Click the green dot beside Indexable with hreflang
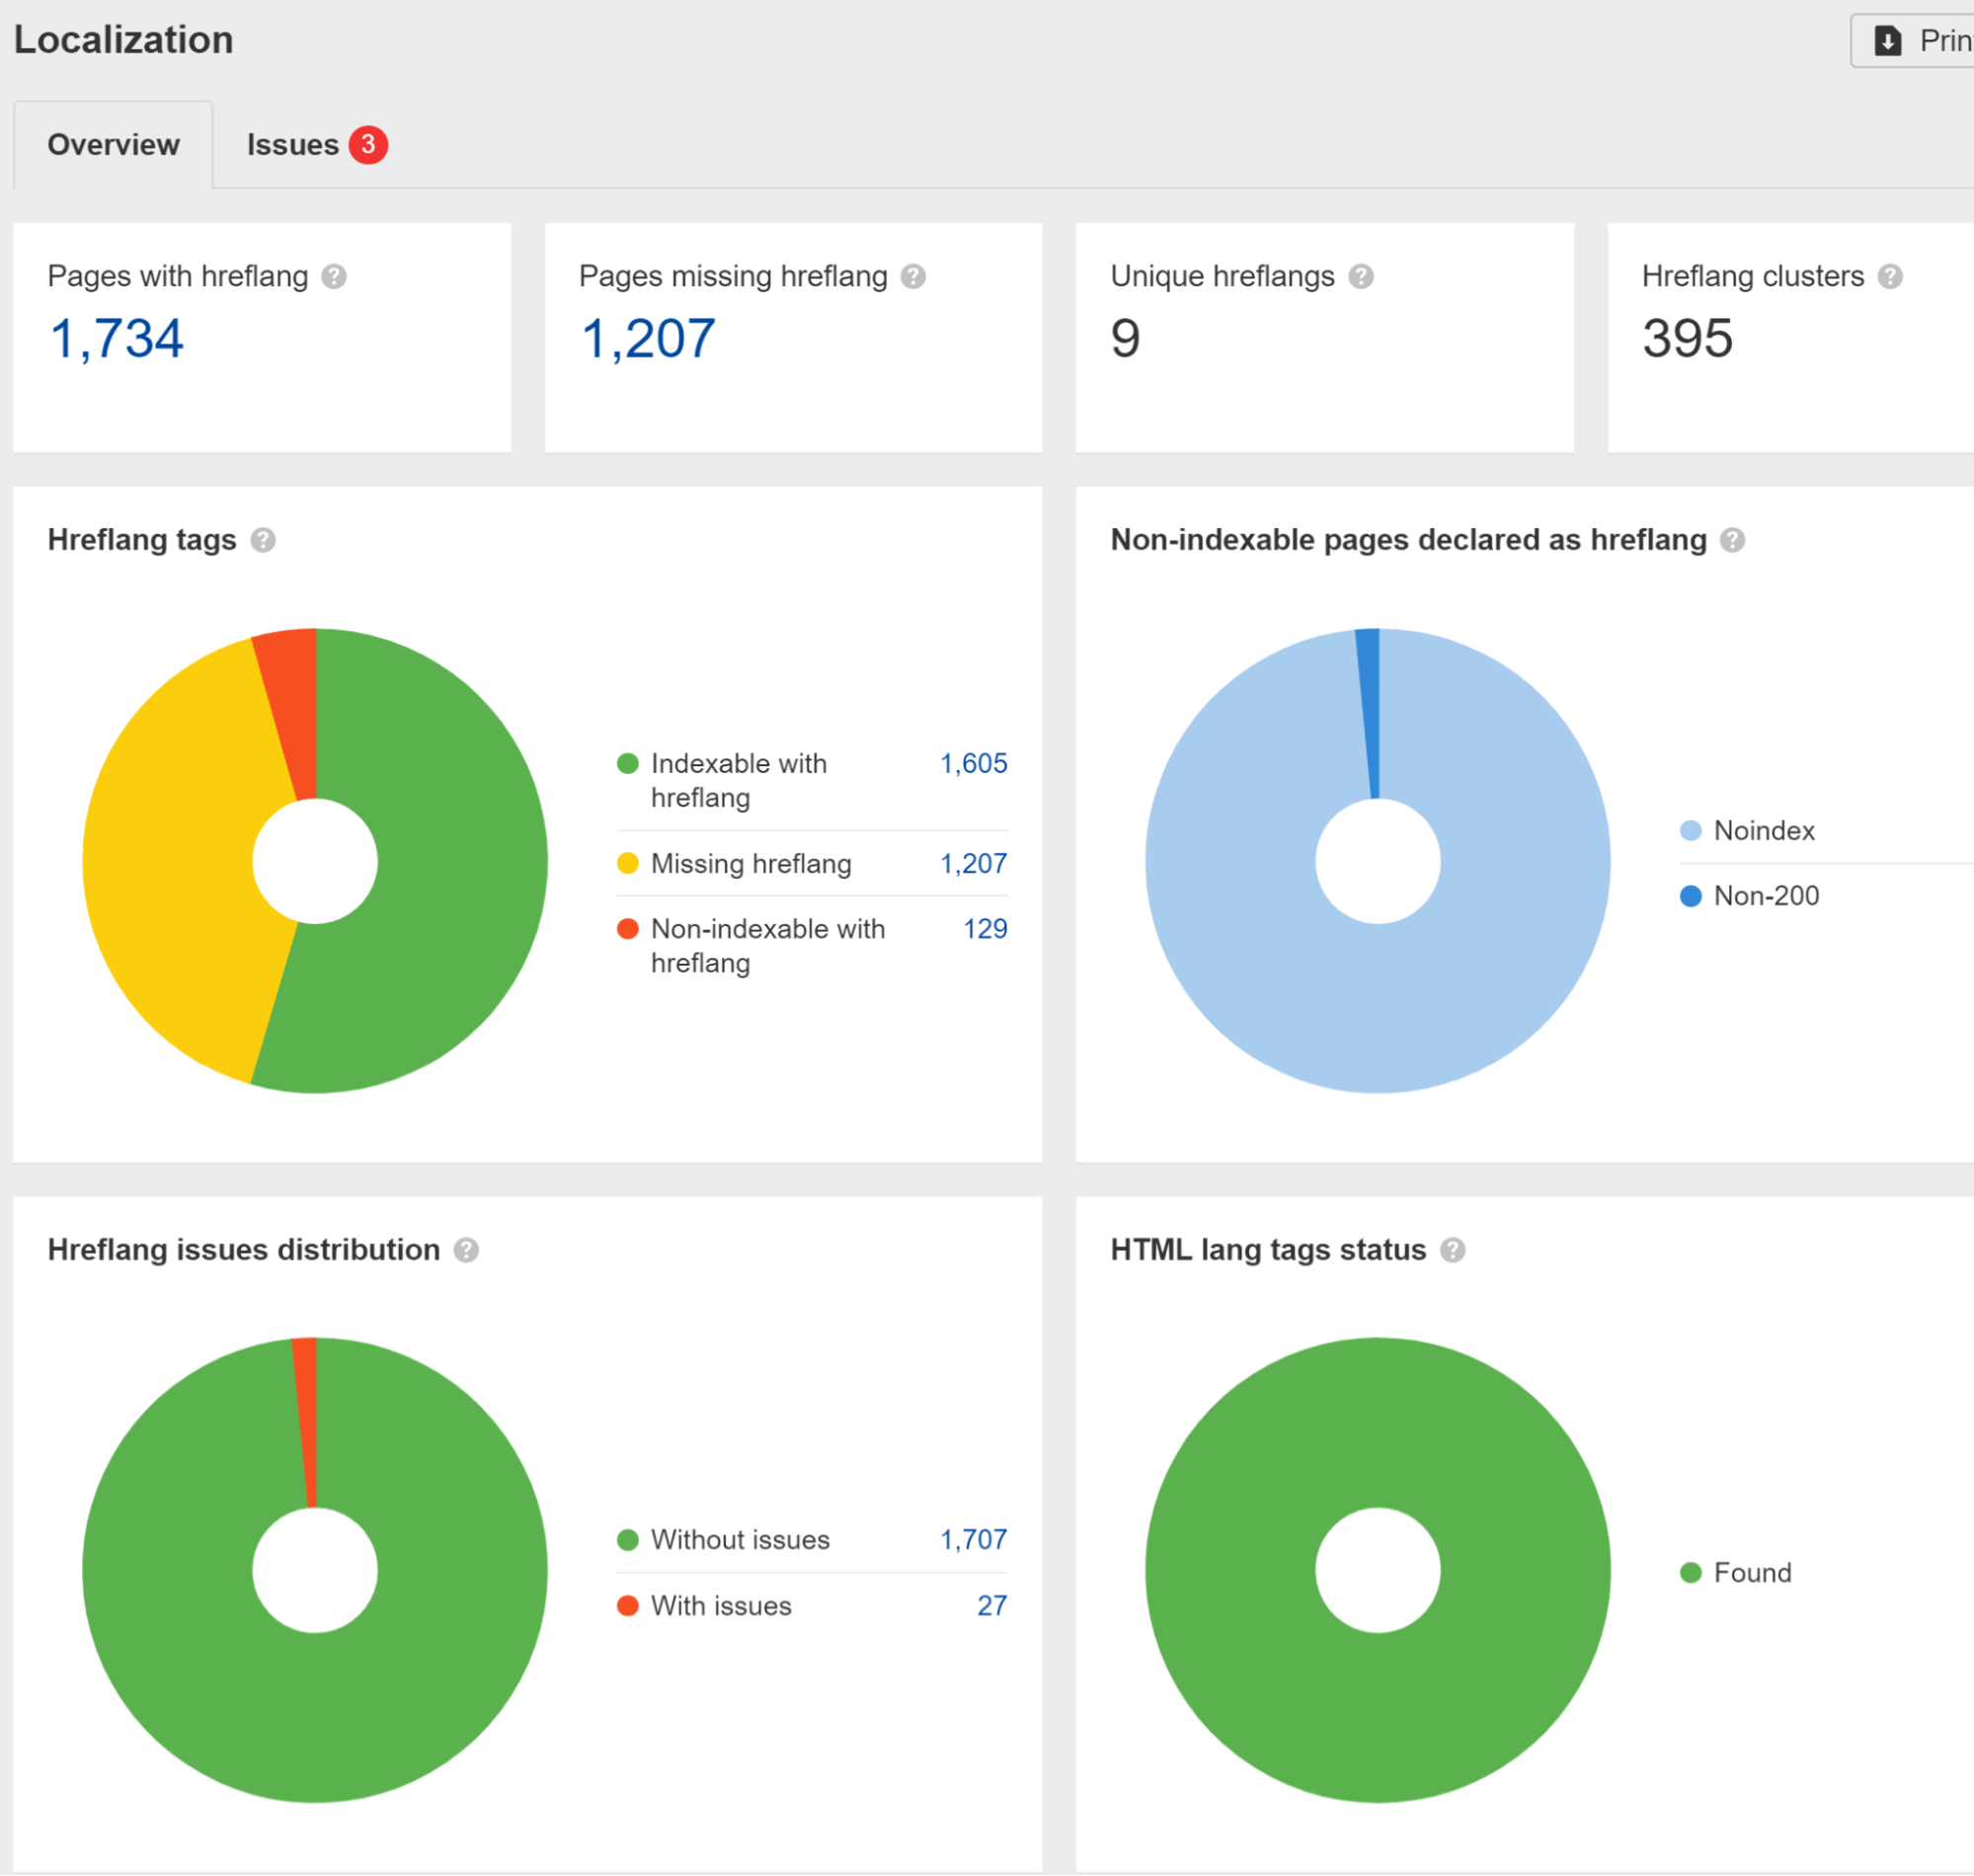The width and height of the screenshot is (1974, 1876). pos(627,763)
